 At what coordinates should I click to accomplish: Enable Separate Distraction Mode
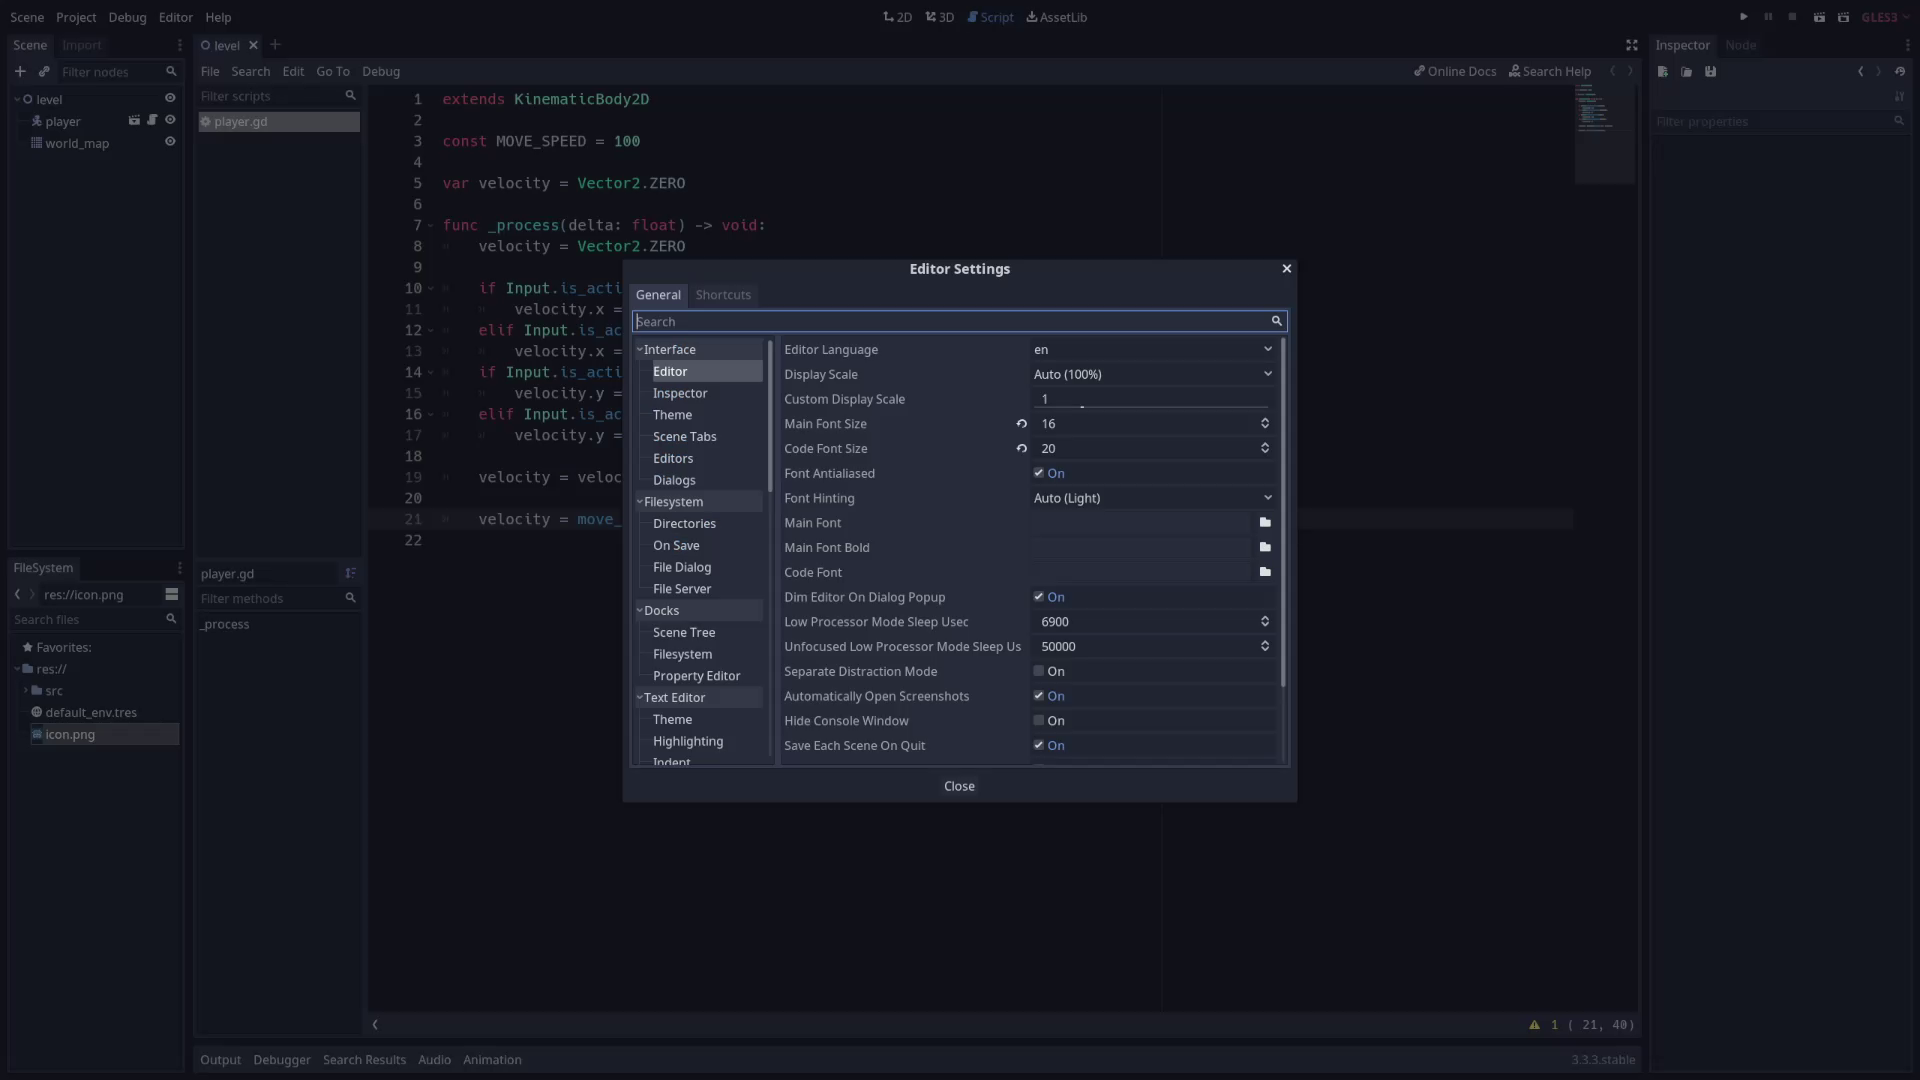1038,671
